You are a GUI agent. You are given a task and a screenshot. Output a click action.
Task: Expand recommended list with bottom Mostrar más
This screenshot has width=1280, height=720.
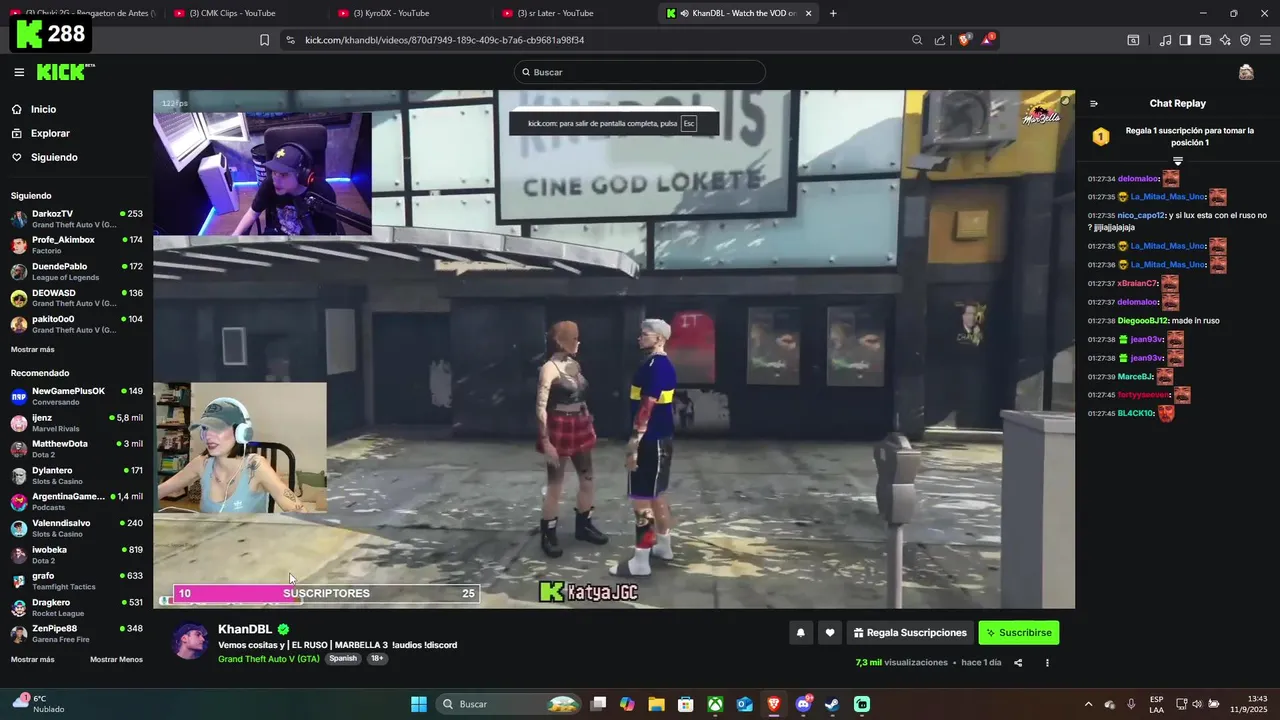click(x=33, y=659)
